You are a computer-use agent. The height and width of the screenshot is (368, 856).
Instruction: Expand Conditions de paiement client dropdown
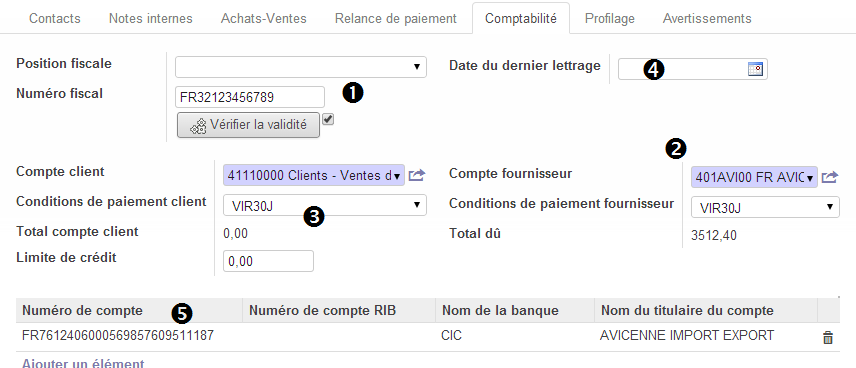(x=325, y=205)
